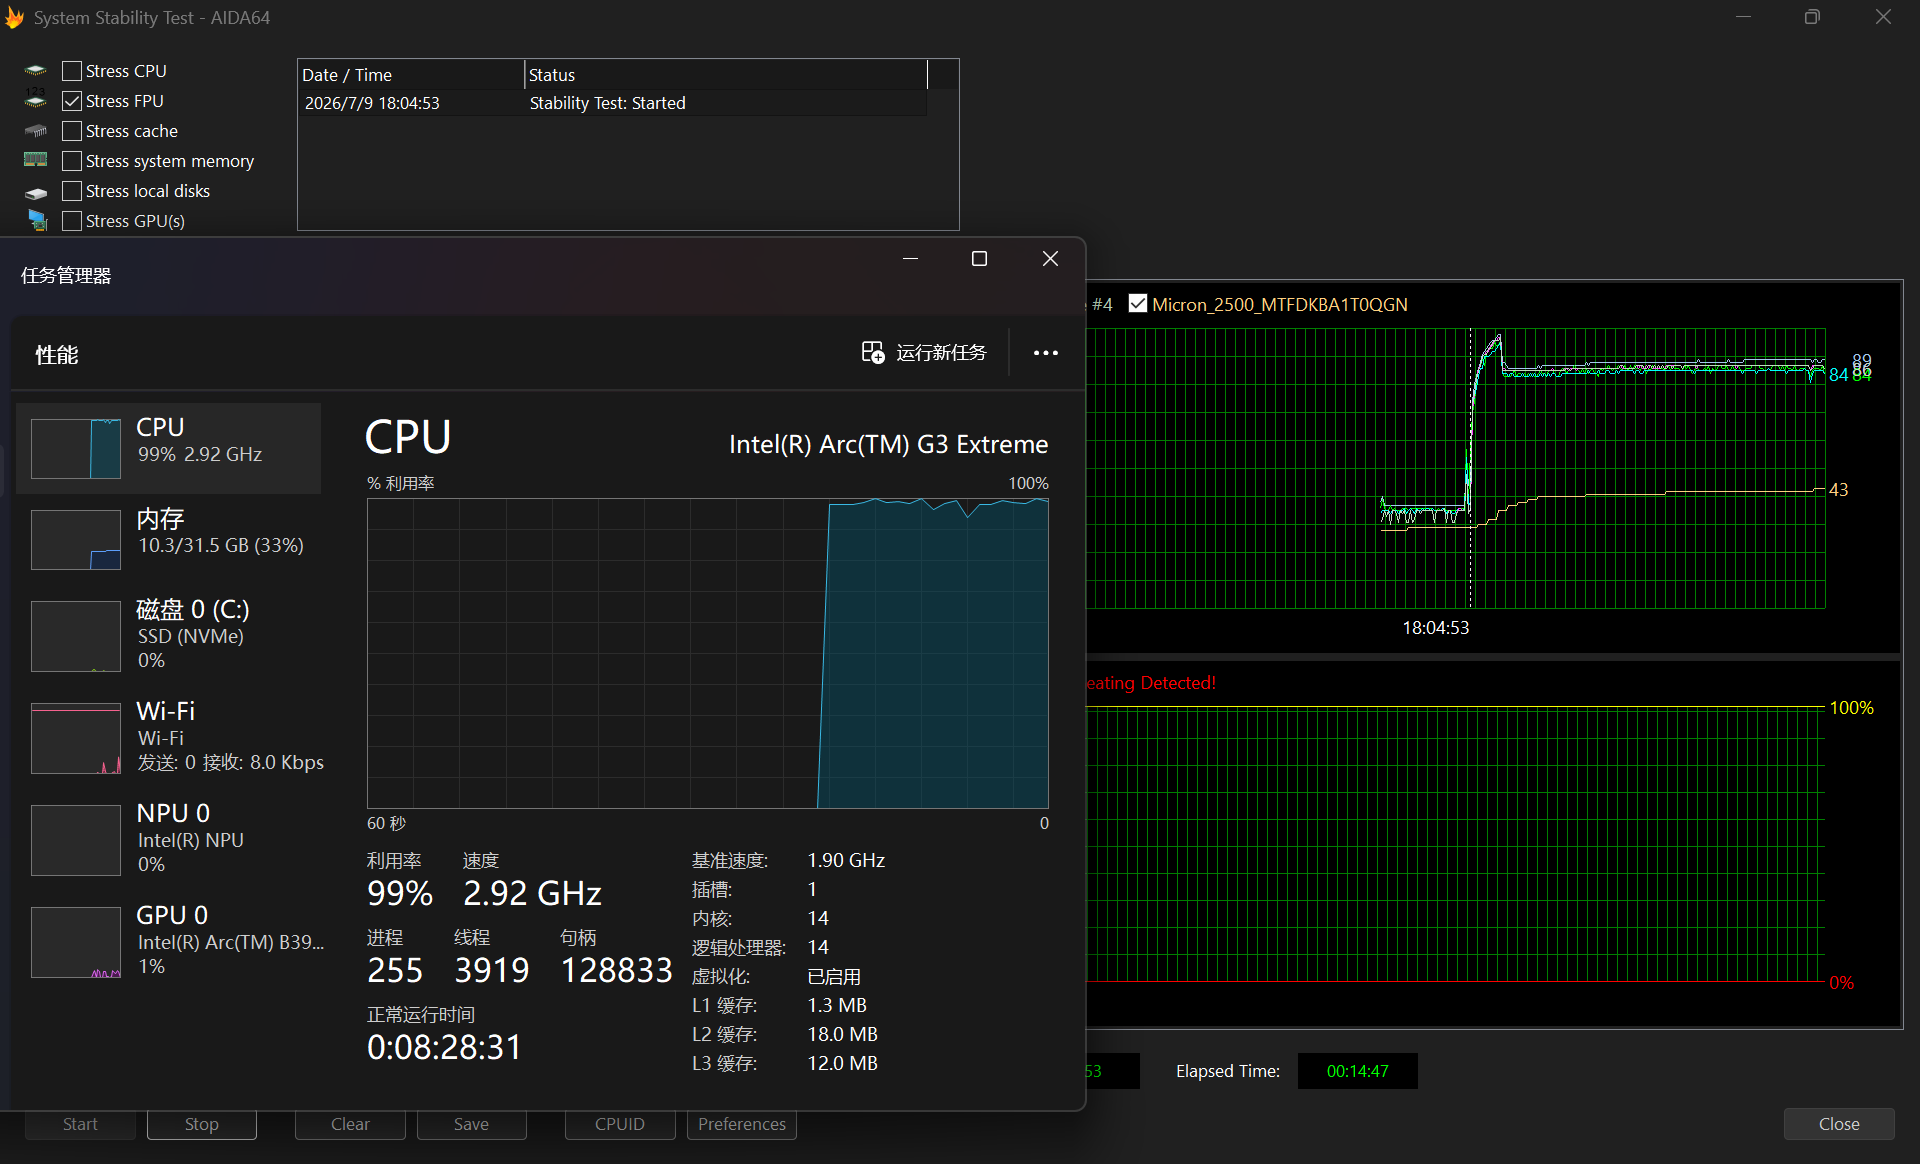Open the Preferences dialog
Viewport: 1920px width, 1164px height.
[742, 1124]
